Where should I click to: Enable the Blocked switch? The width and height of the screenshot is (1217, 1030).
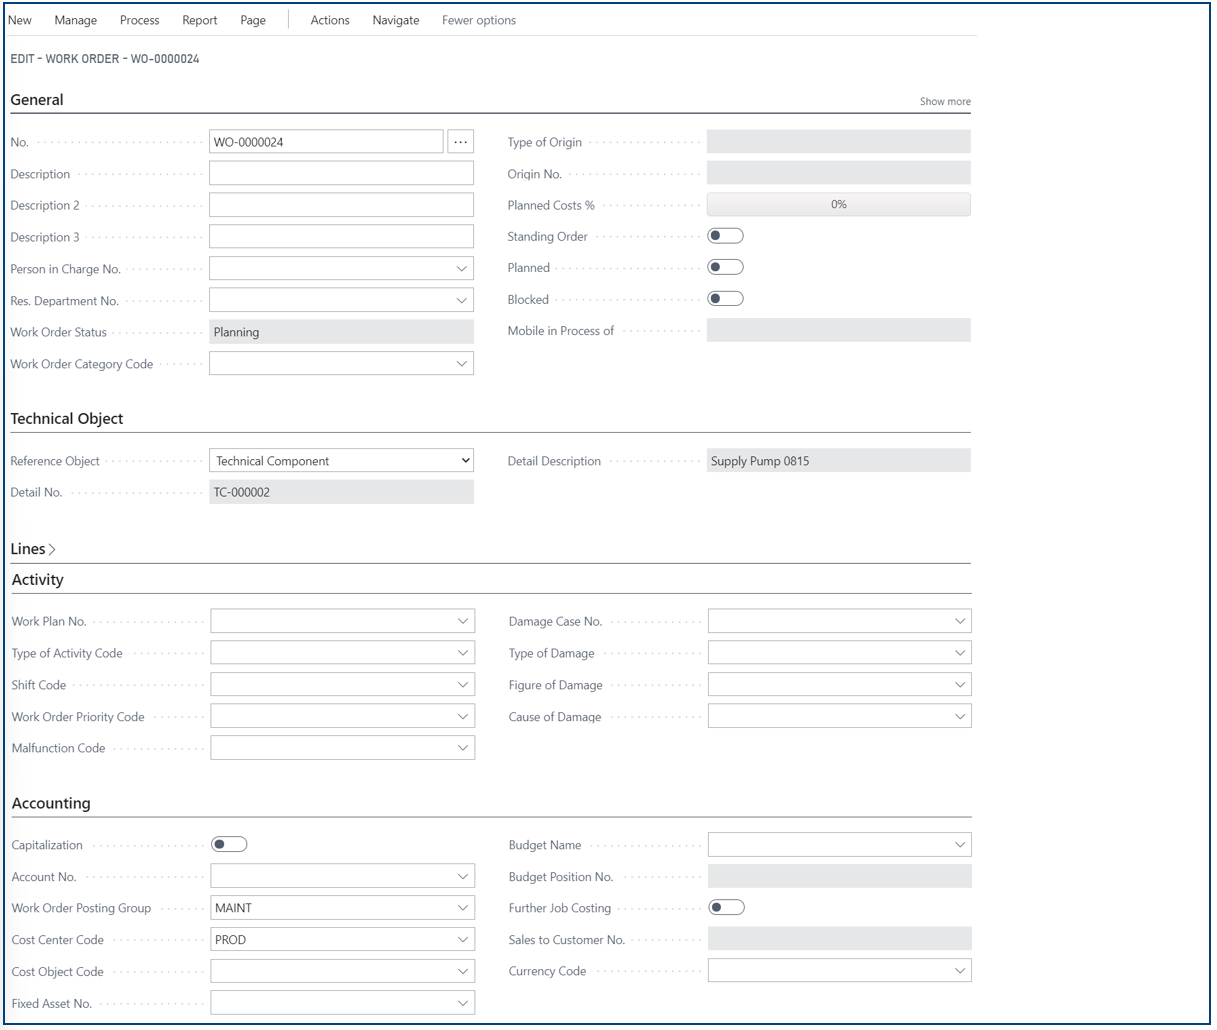click(x=725, y=299)
